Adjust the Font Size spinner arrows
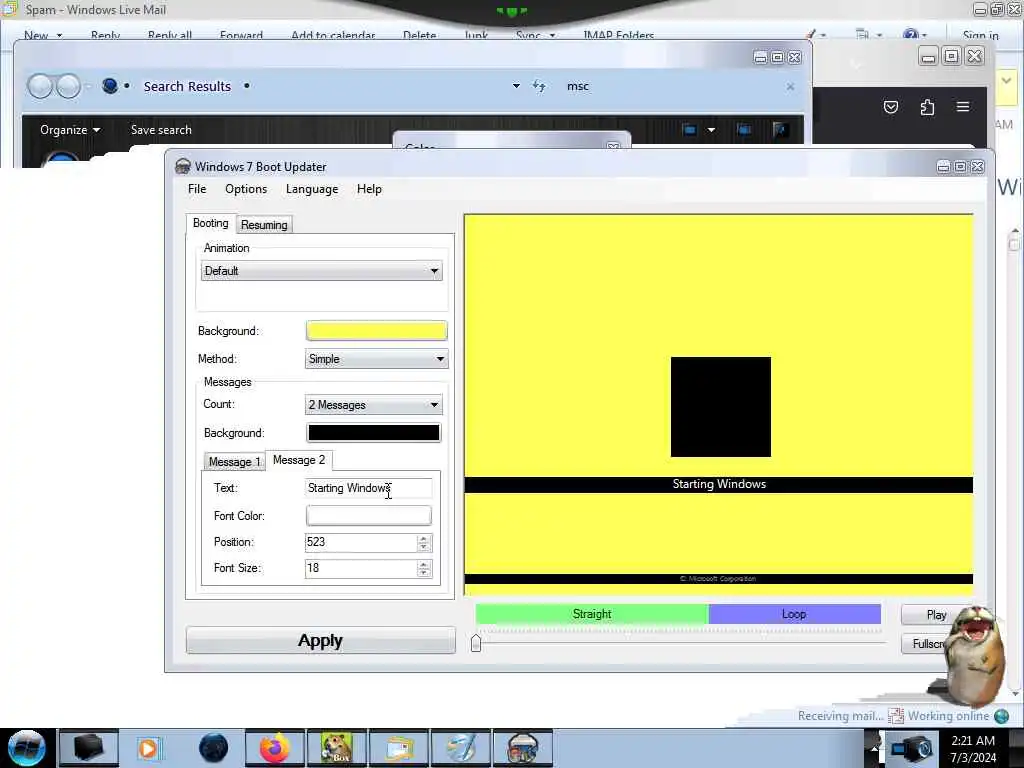This screenshot has width=1024, height=768. click(x=424, y=568)
